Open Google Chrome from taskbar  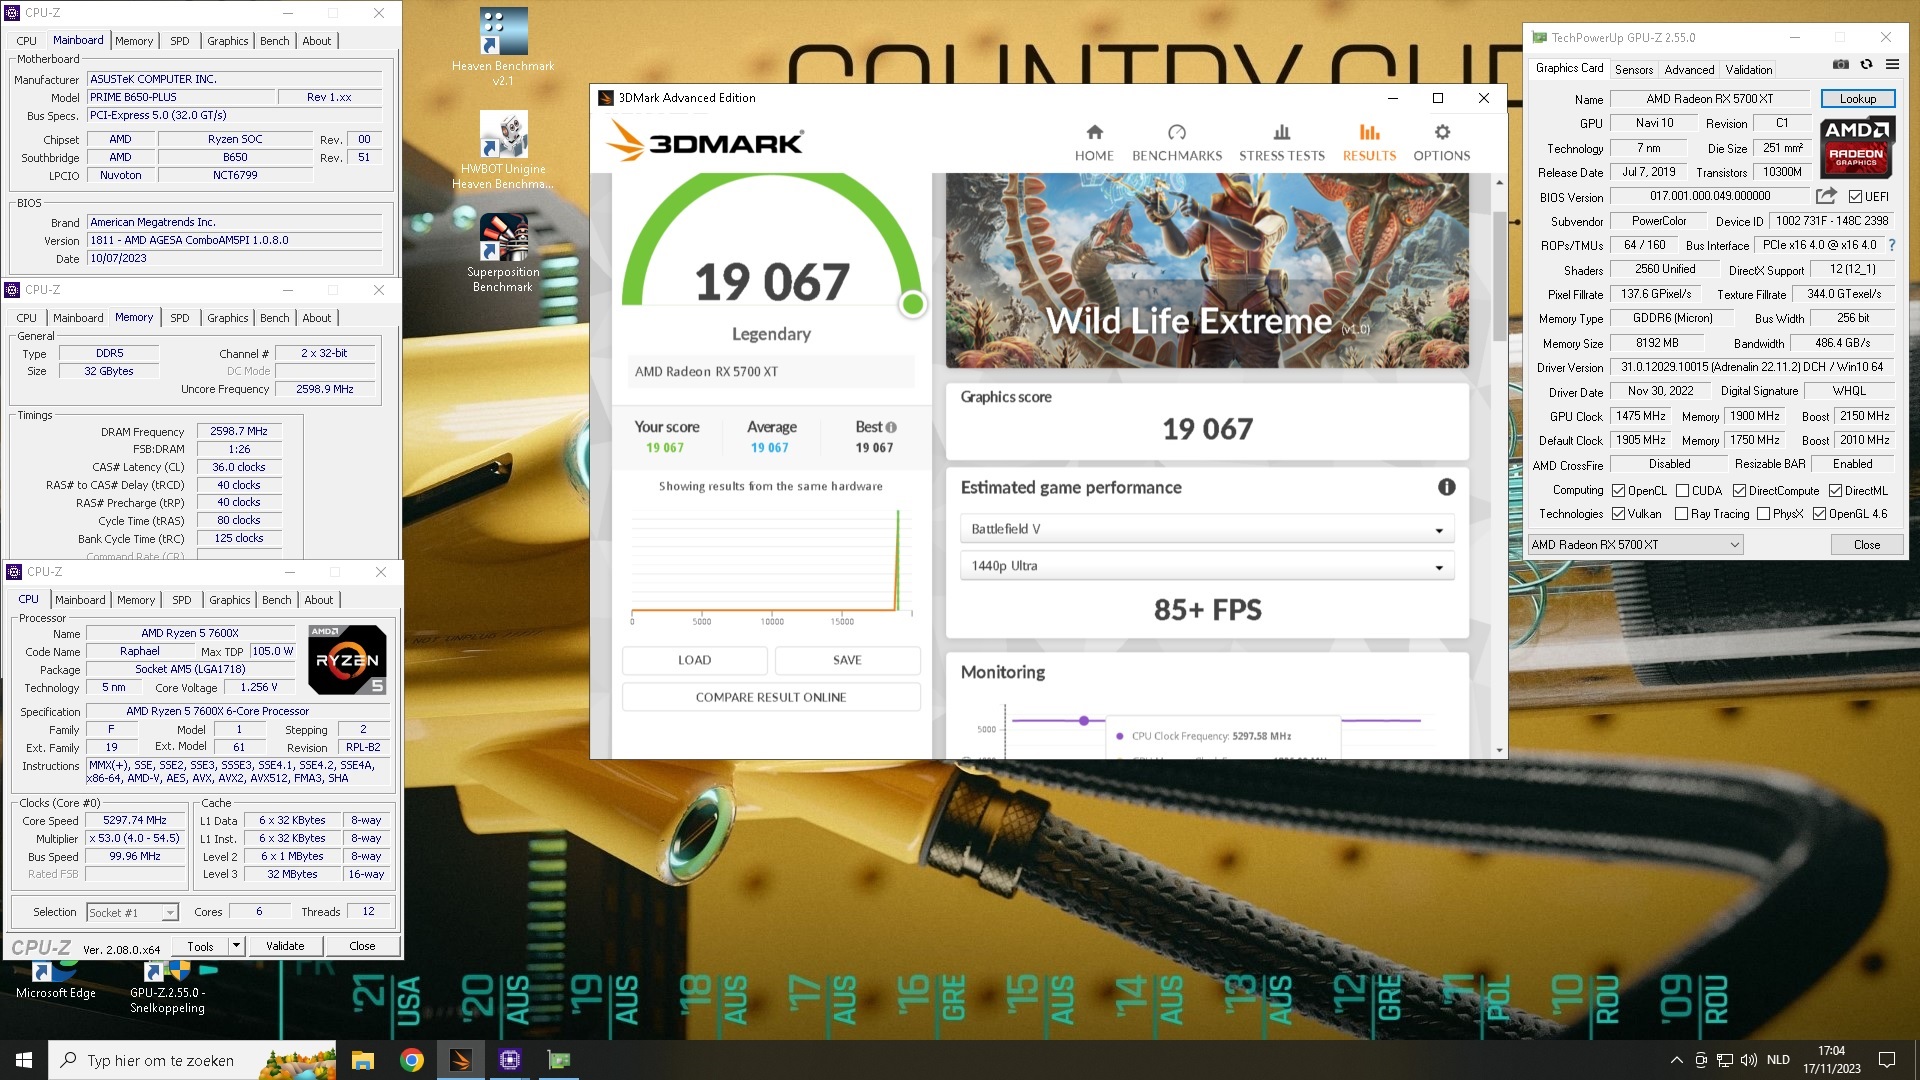click(411, 1060)
